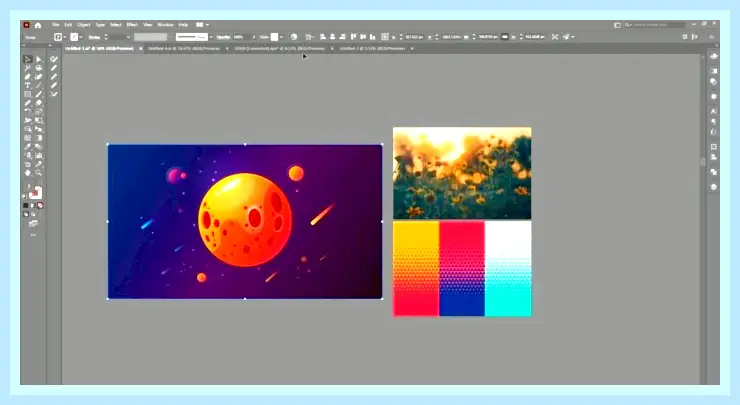Click the Search field in title bar

[x=655, y=25]
